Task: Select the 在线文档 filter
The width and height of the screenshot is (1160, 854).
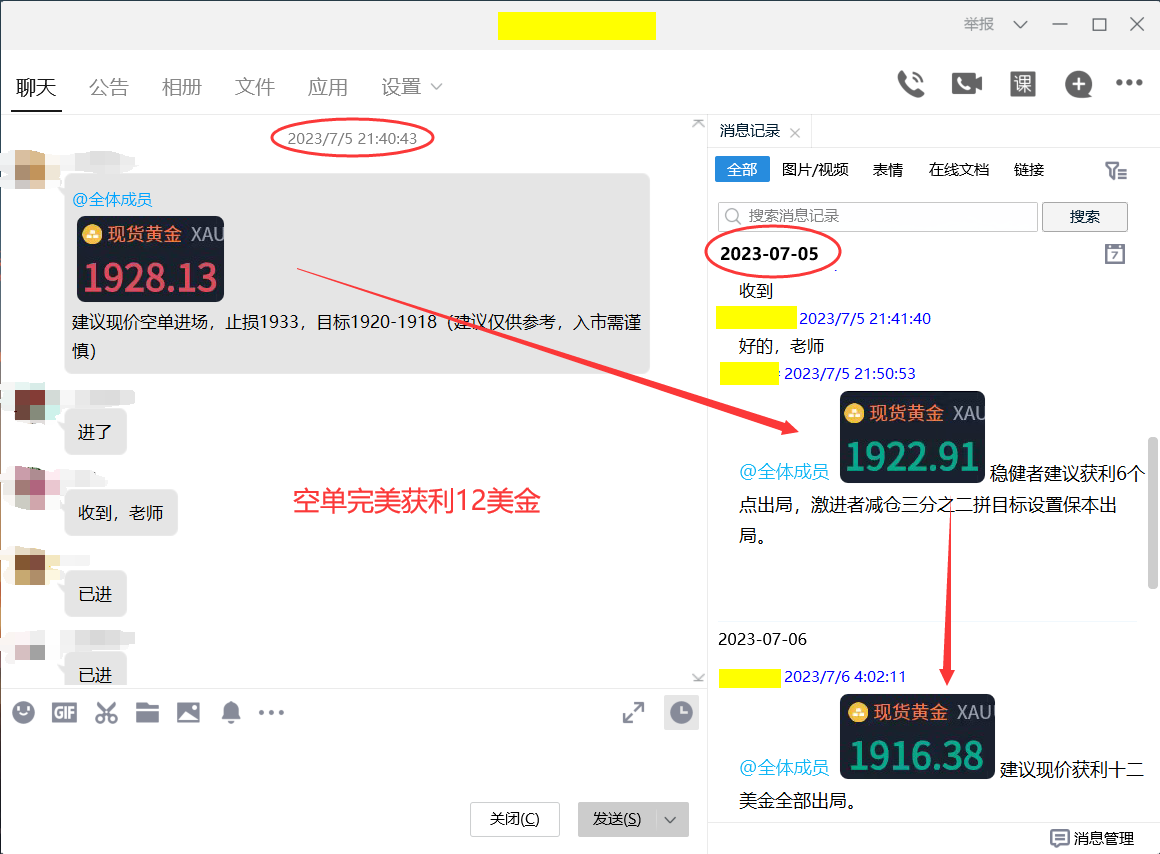Action: point(959,169)
